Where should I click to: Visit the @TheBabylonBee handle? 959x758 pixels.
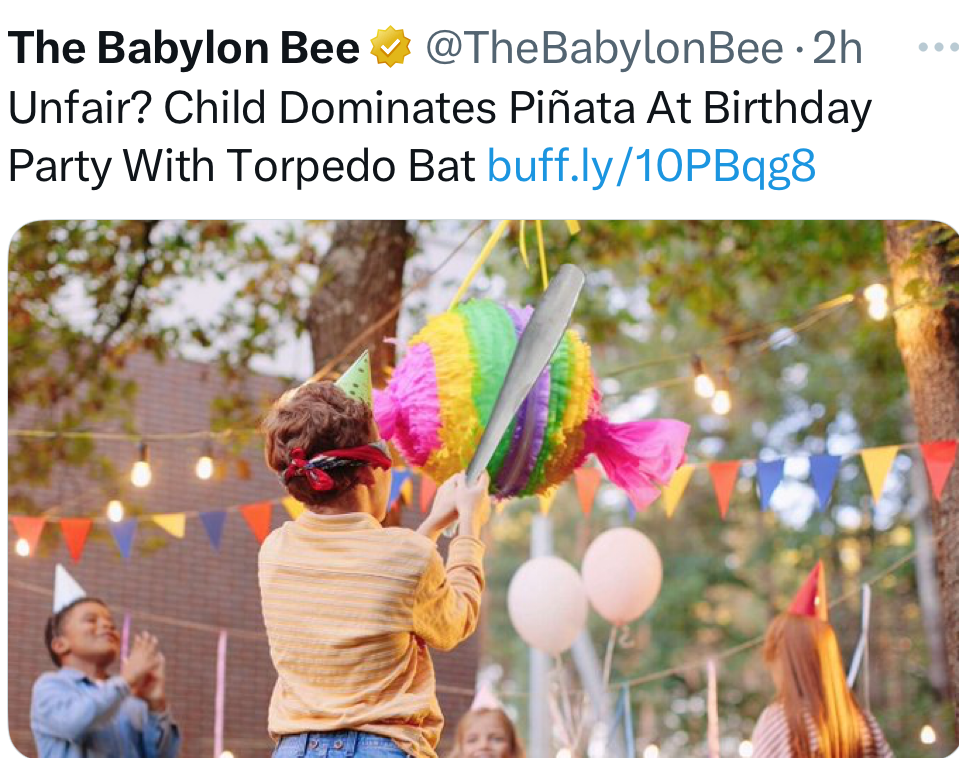pos(604,48)
